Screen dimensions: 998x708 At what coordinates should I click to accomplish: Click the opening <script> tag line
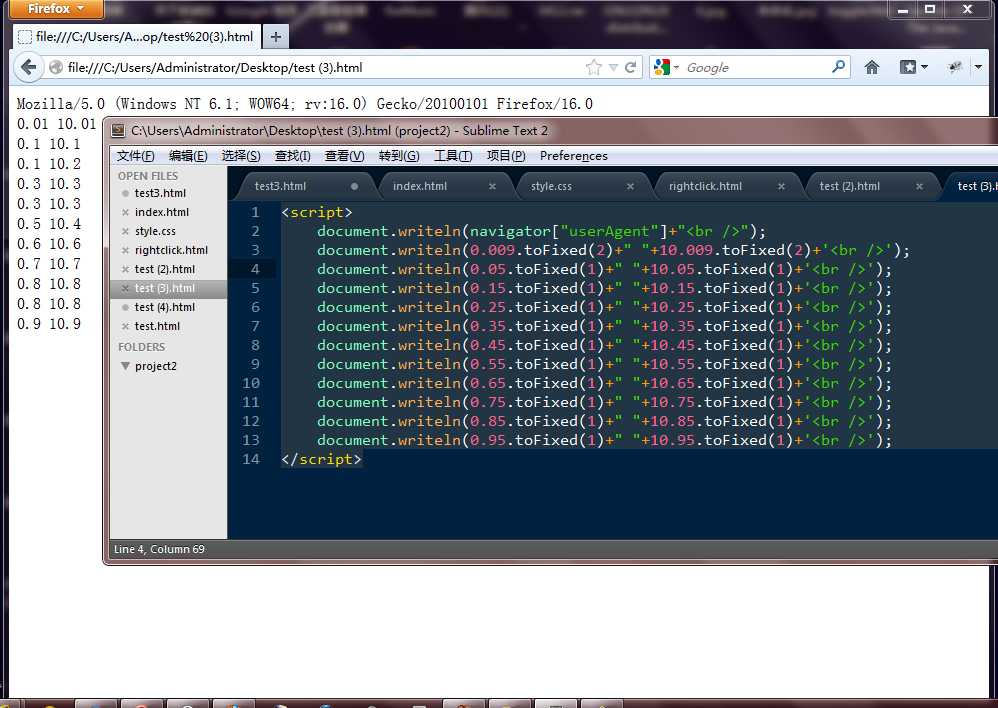click(316, 212)
